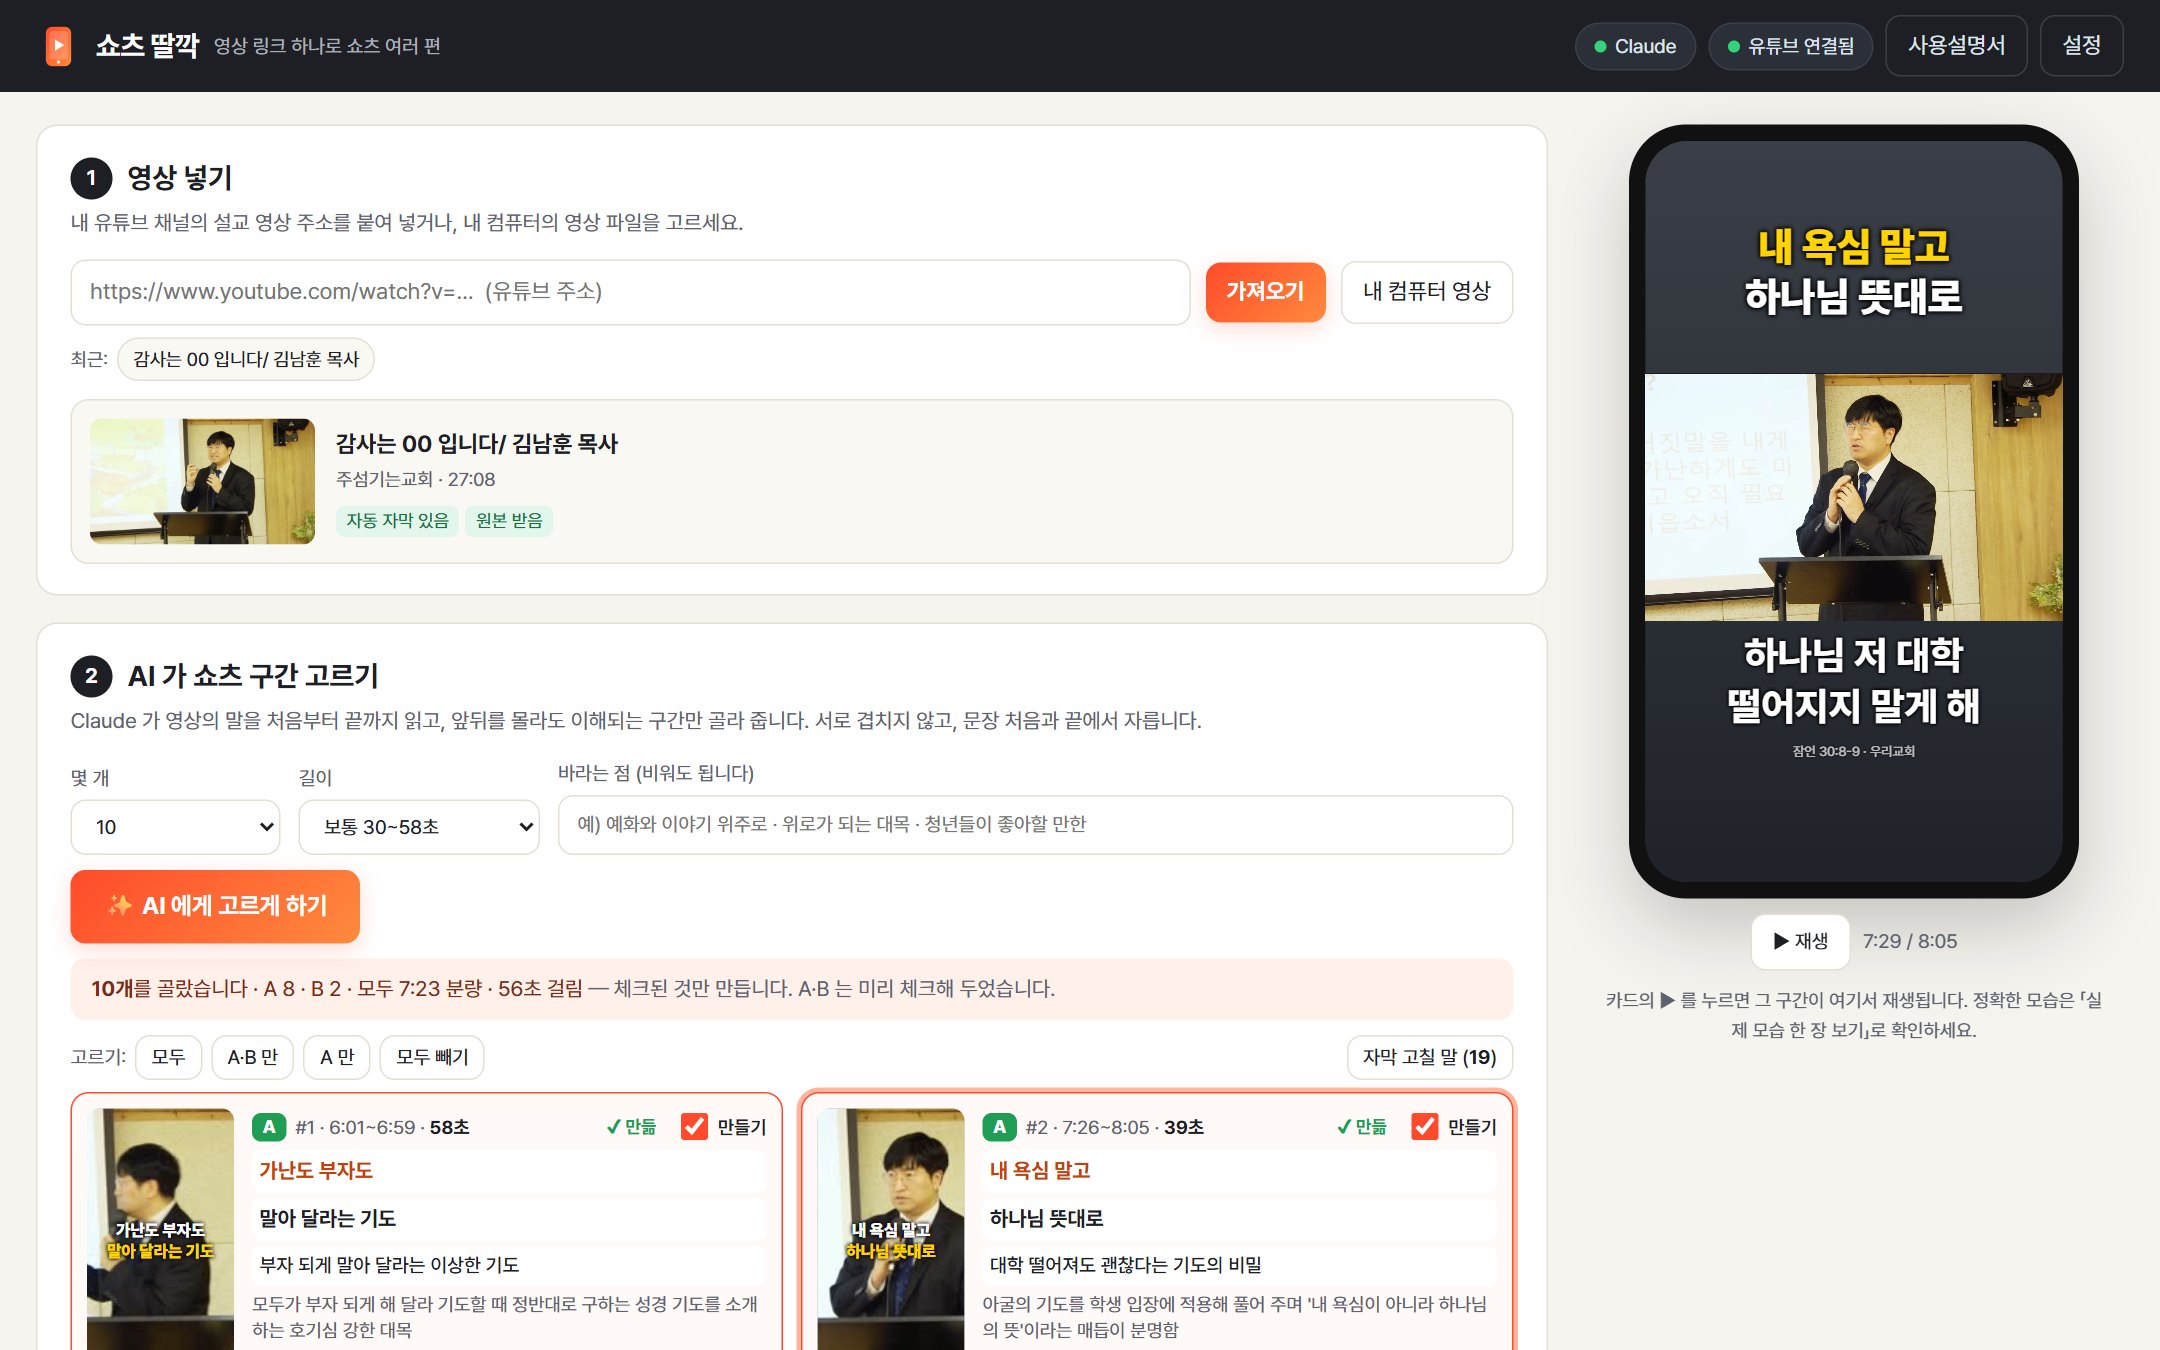Screen dimensions: 2160x1350
Task: Open 설정 settings
Action: click(2081, 46)
